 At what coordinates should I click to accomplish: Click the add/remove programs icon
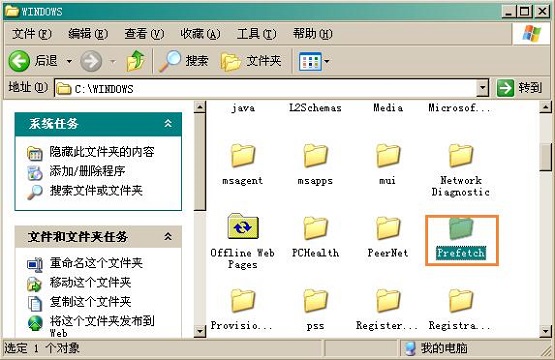point(35,172)
